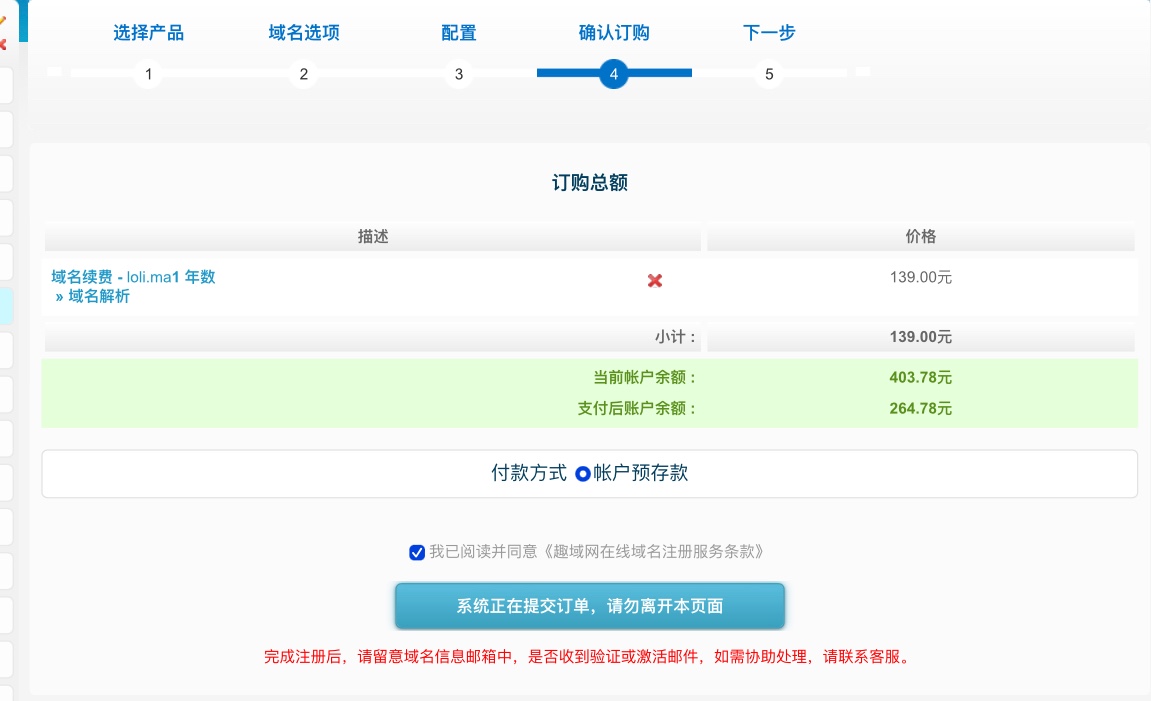Click the step 2 circle marker

(x=303, y=74)
